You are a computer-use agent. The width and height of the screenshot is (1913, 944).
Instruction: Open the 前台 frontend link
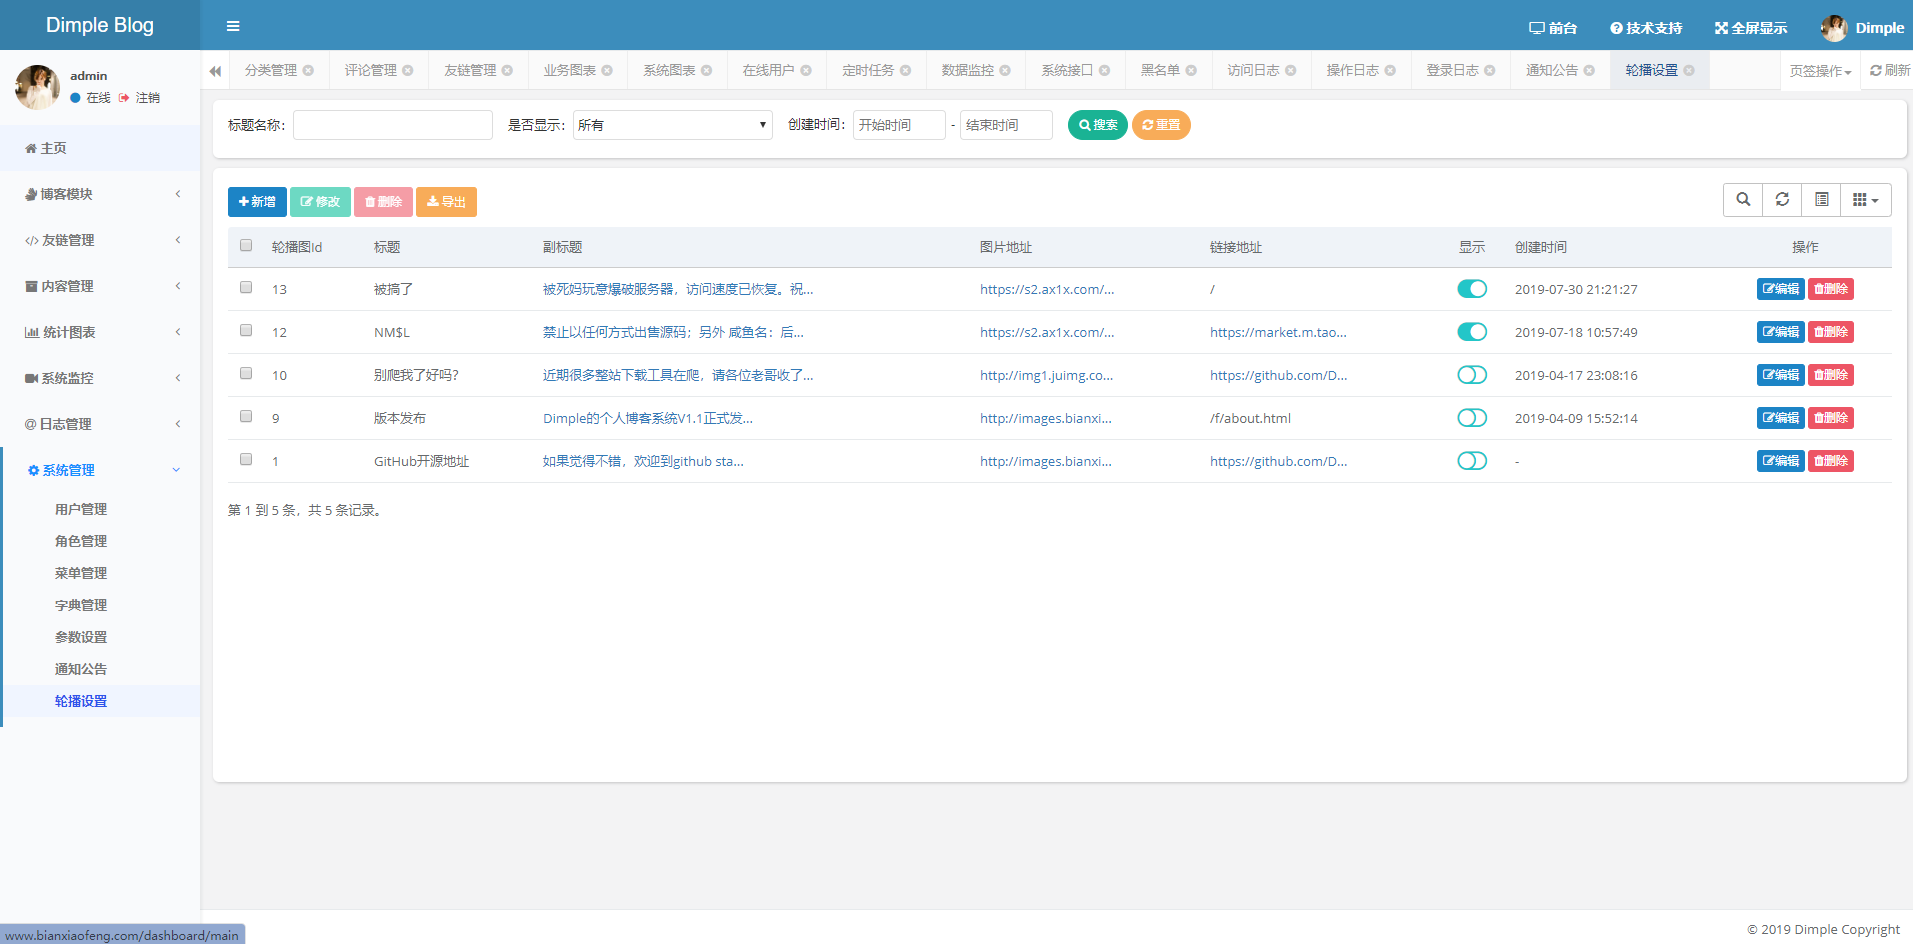click(1553, 28)
